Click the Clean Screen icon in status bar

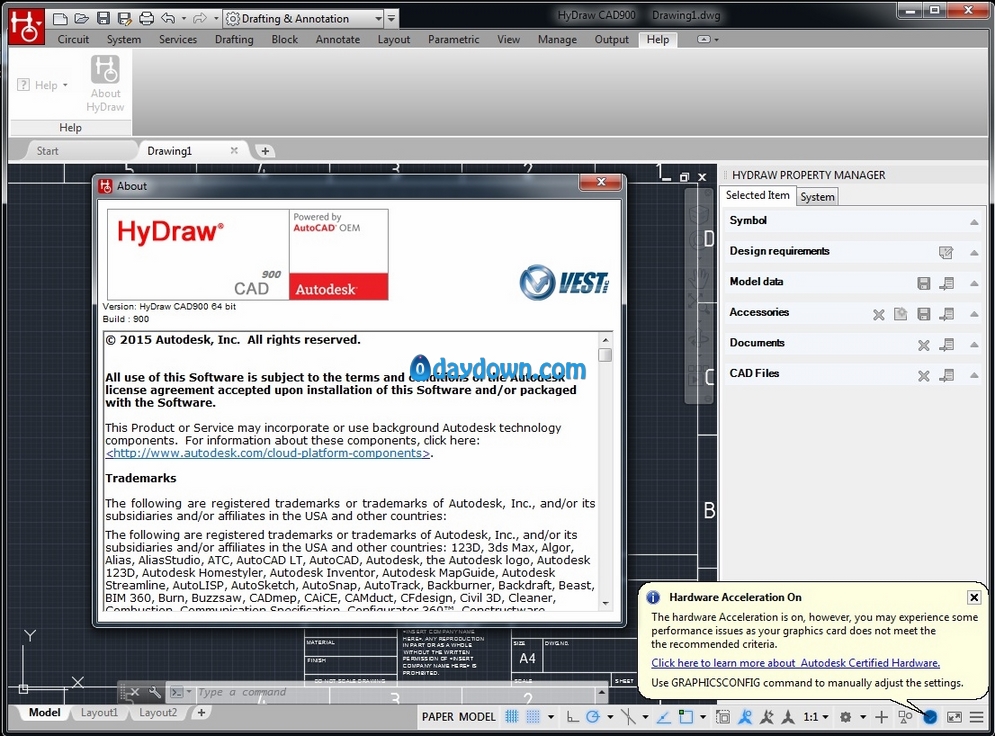[954, 717]
